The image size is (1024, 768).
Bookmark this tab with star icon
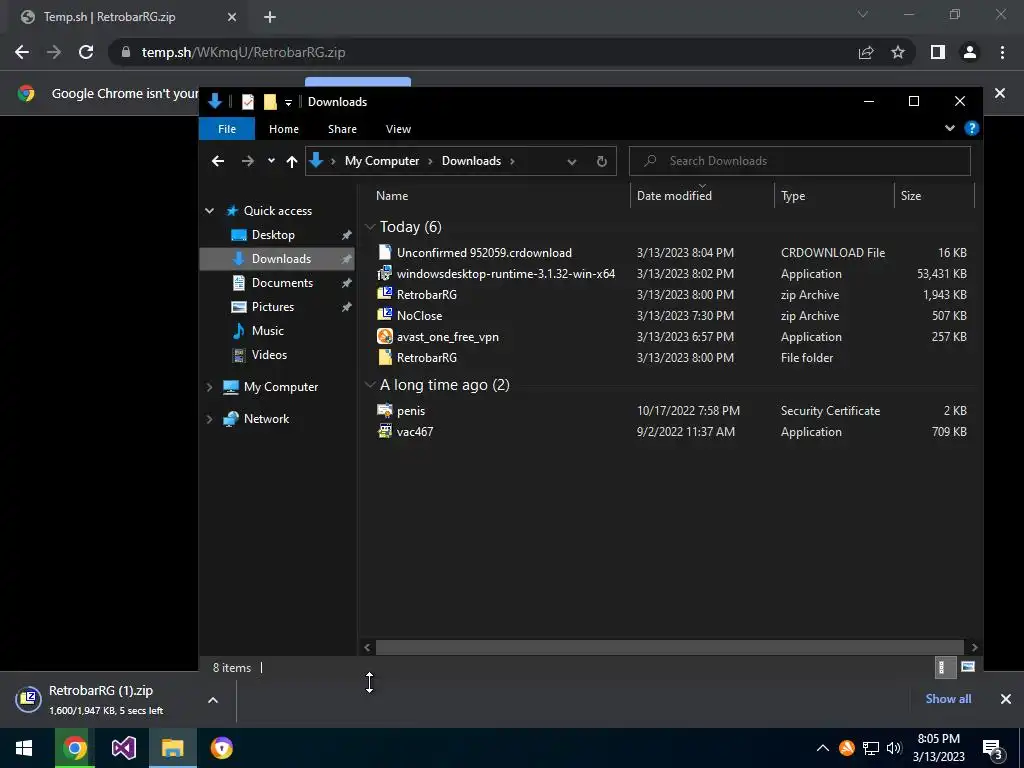pyautogui.click(x=898, y=52)
